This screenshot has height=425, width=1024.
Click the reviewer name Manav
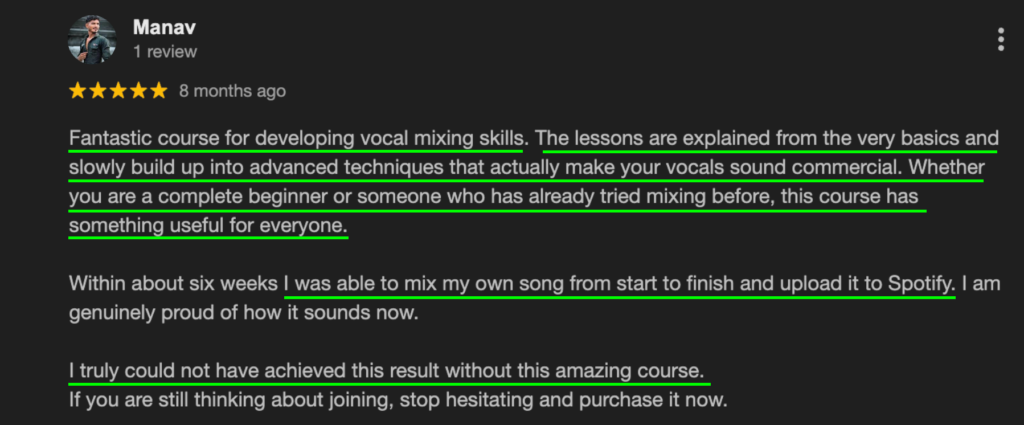(x=160, y=28)
